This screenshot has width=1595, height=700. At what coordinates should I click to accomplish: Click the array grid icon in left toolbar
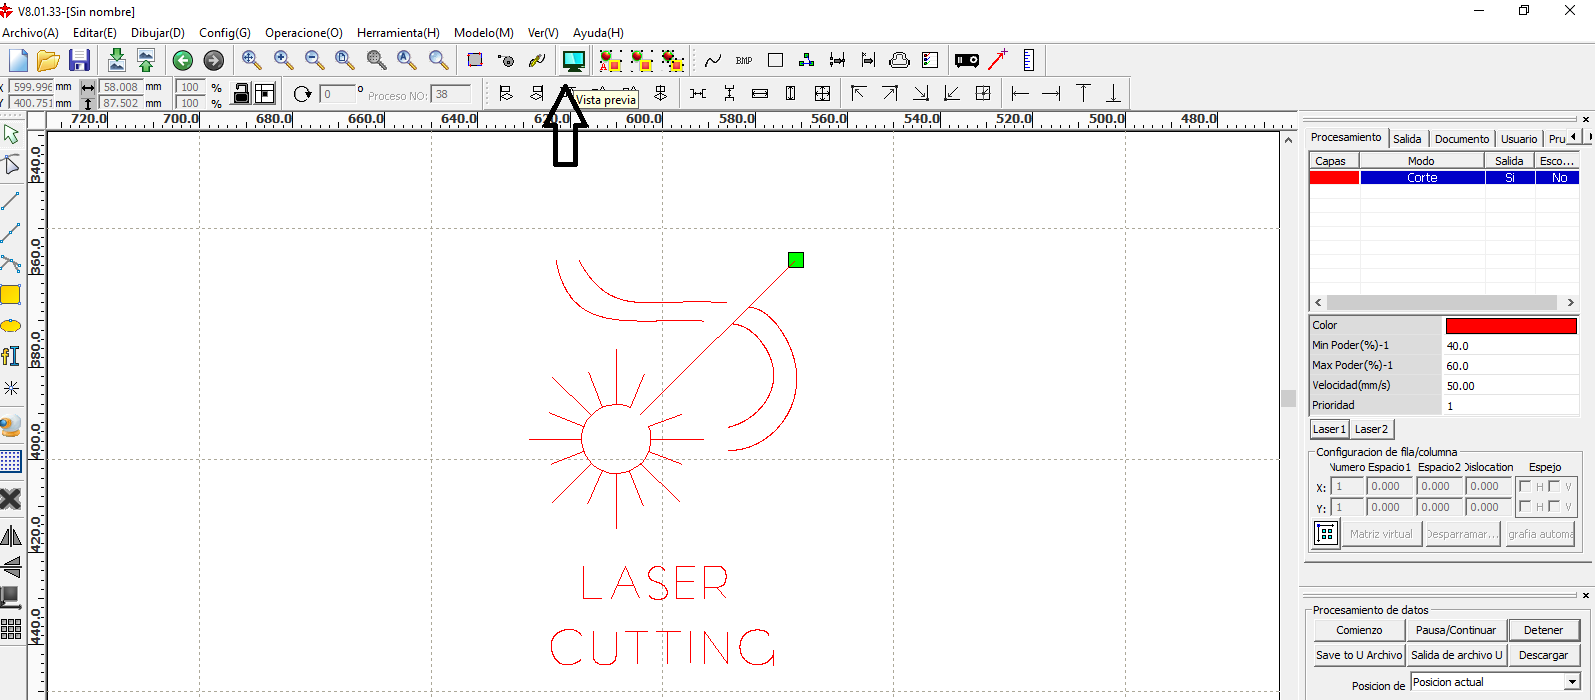point(11,629)
